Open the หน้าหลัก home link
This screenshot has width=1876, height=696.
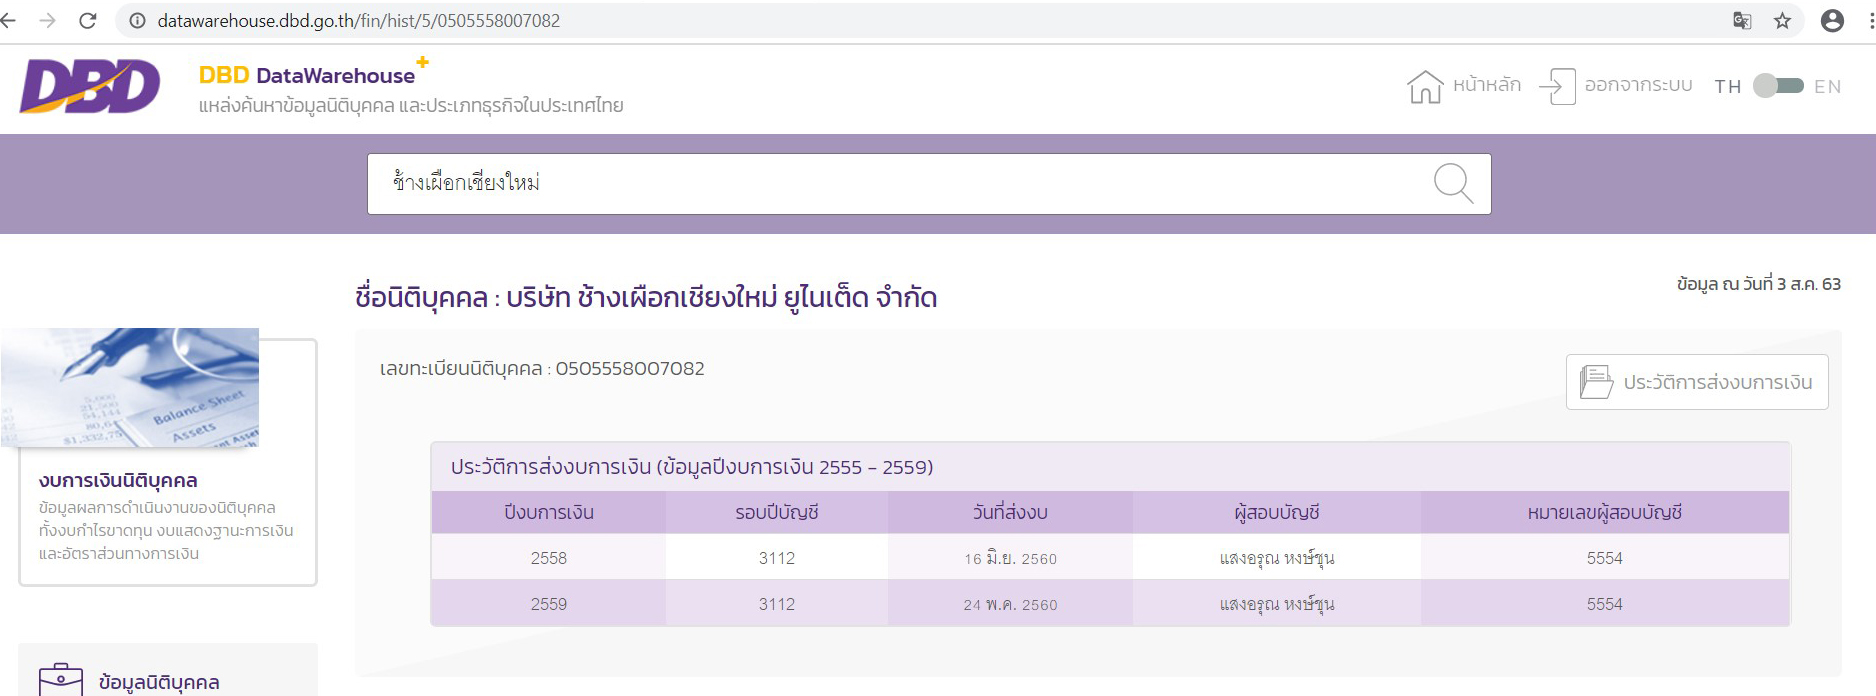coord(1486,85)
